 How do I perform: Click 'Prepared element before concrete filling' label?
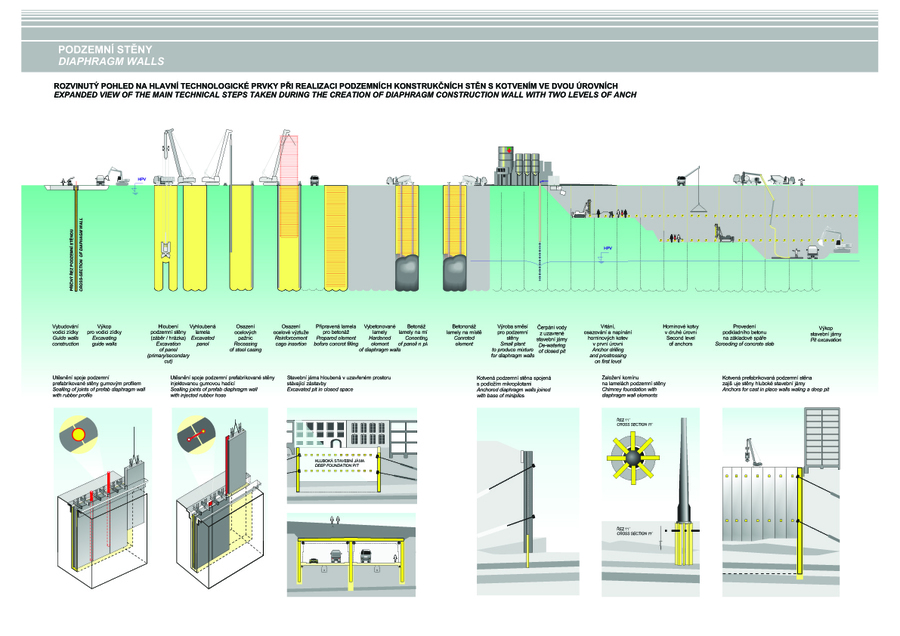pyautogui.click(x=336, y=341)
